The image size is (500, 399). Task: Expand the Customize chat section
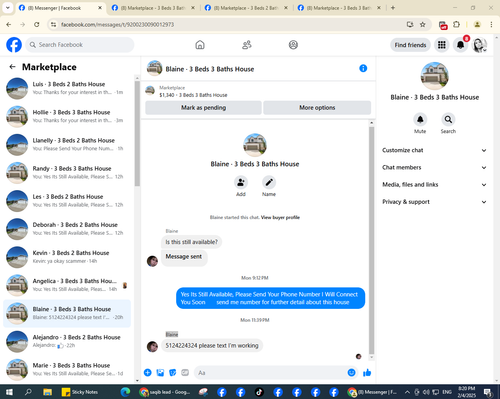[x=434, y=150]
